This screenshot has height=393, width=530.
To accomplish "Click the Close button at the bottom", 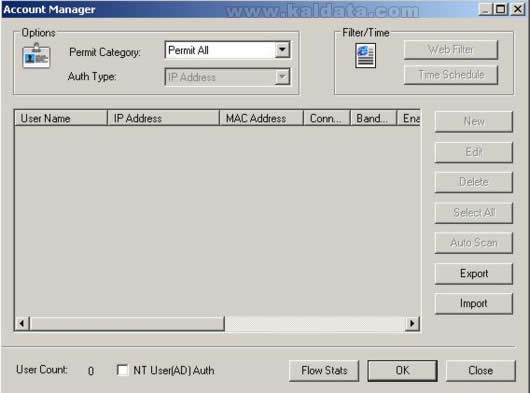I will pyautogui.click(x=481, y=370).
